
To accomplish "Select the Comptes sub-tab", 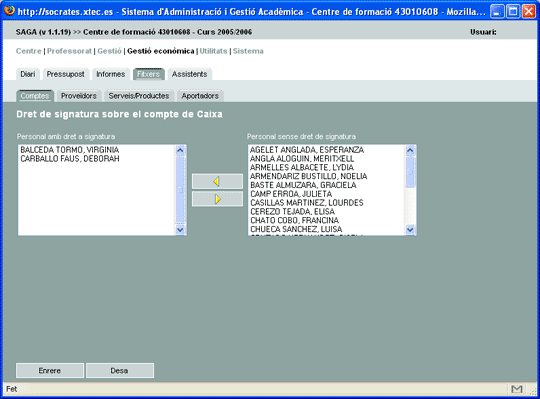I will click(34, 96).
